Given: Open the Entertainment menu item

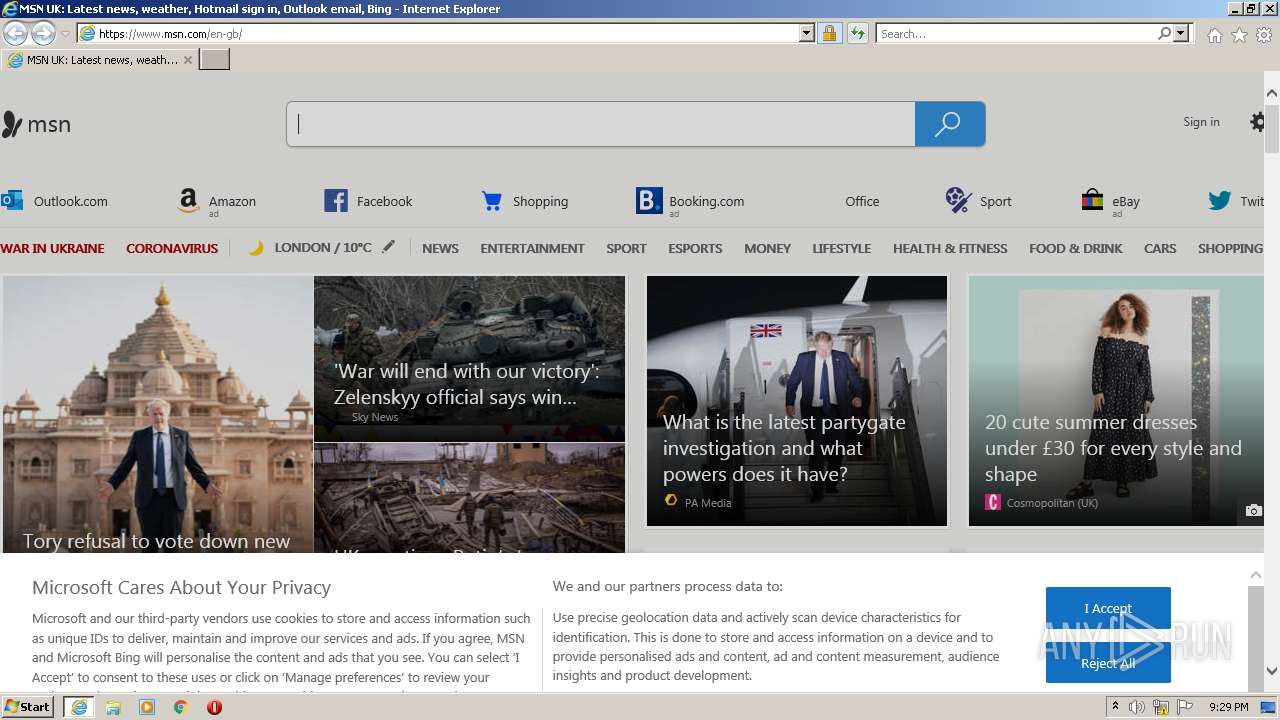Looking at the screenshot, I should point(532,248).
